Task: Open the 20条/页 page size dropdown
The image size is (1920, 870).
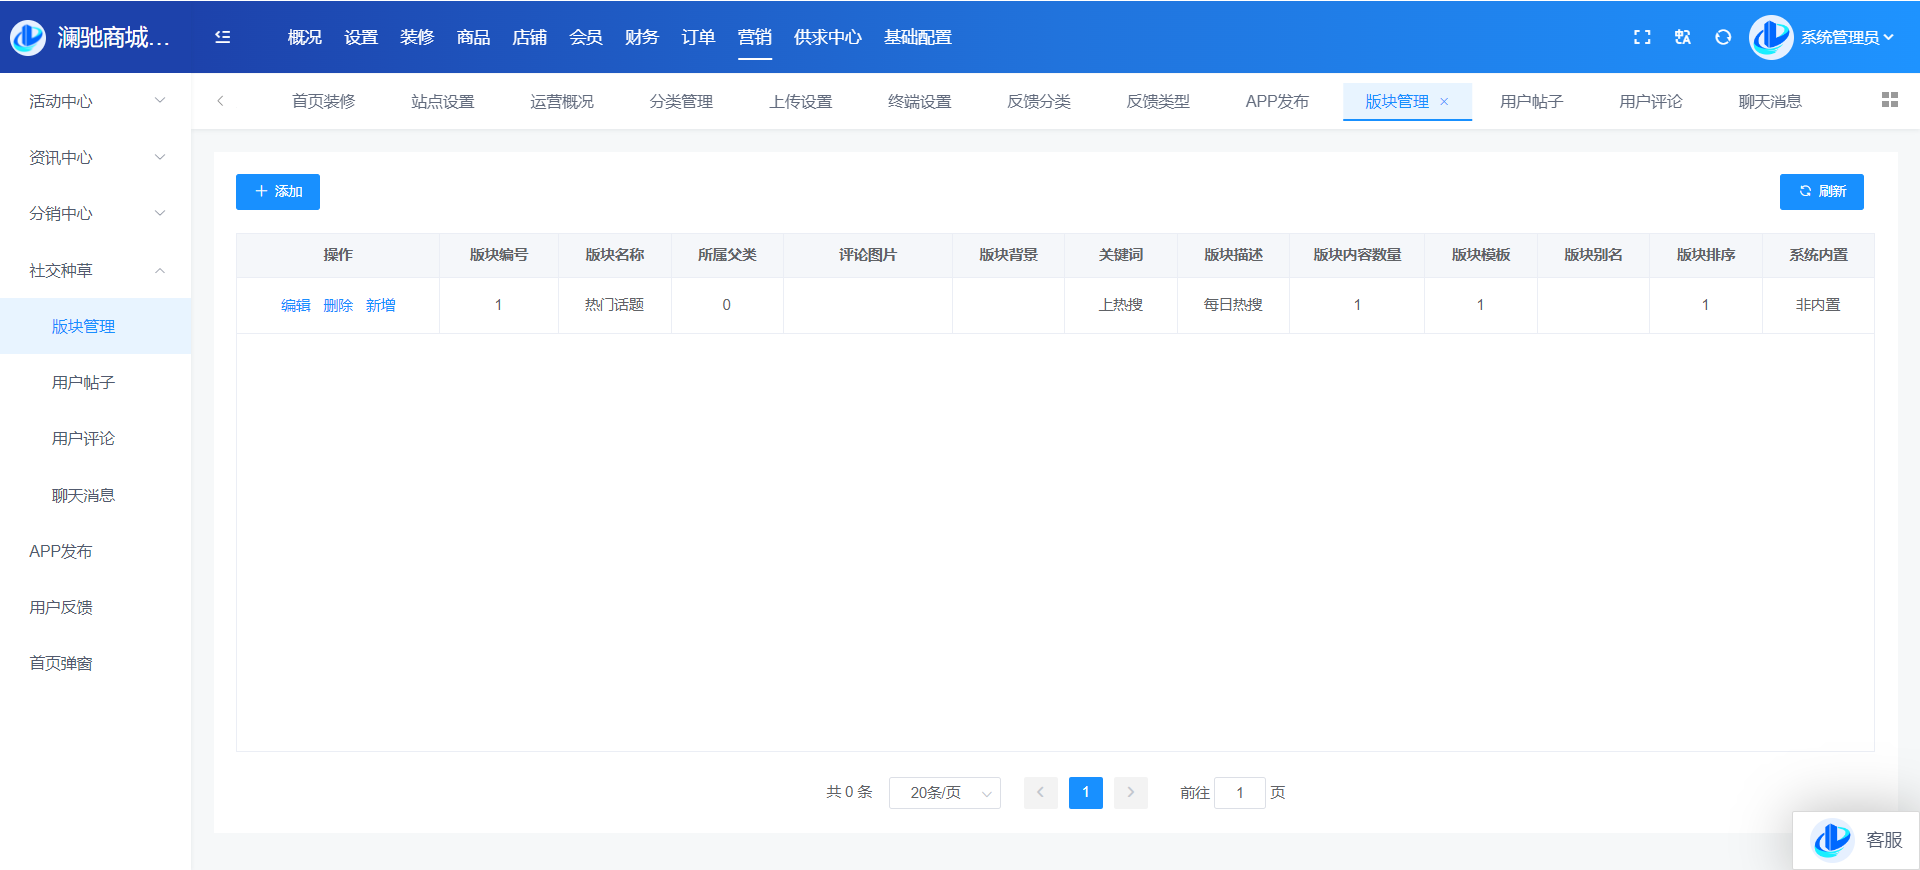Action: click(x=944, y=793)
